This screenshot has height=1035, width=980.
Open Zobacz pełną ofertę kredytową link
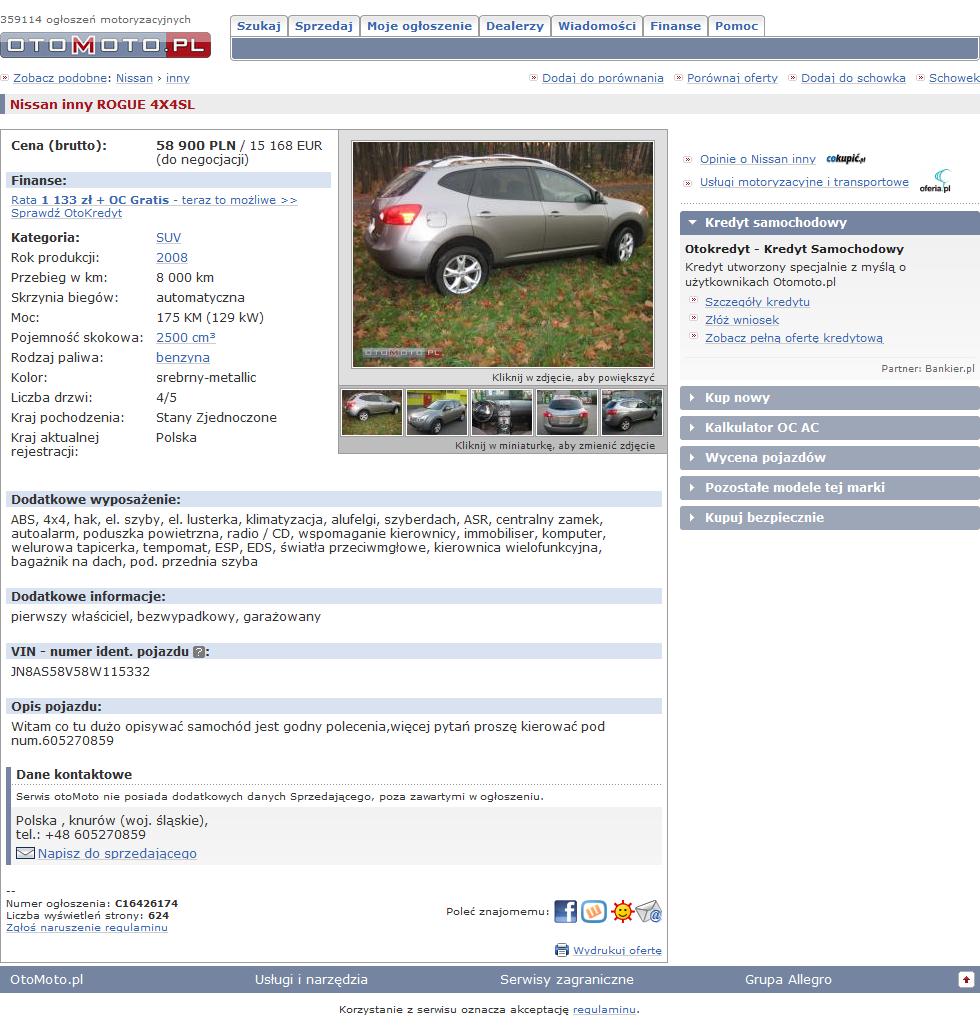point(793,338)
